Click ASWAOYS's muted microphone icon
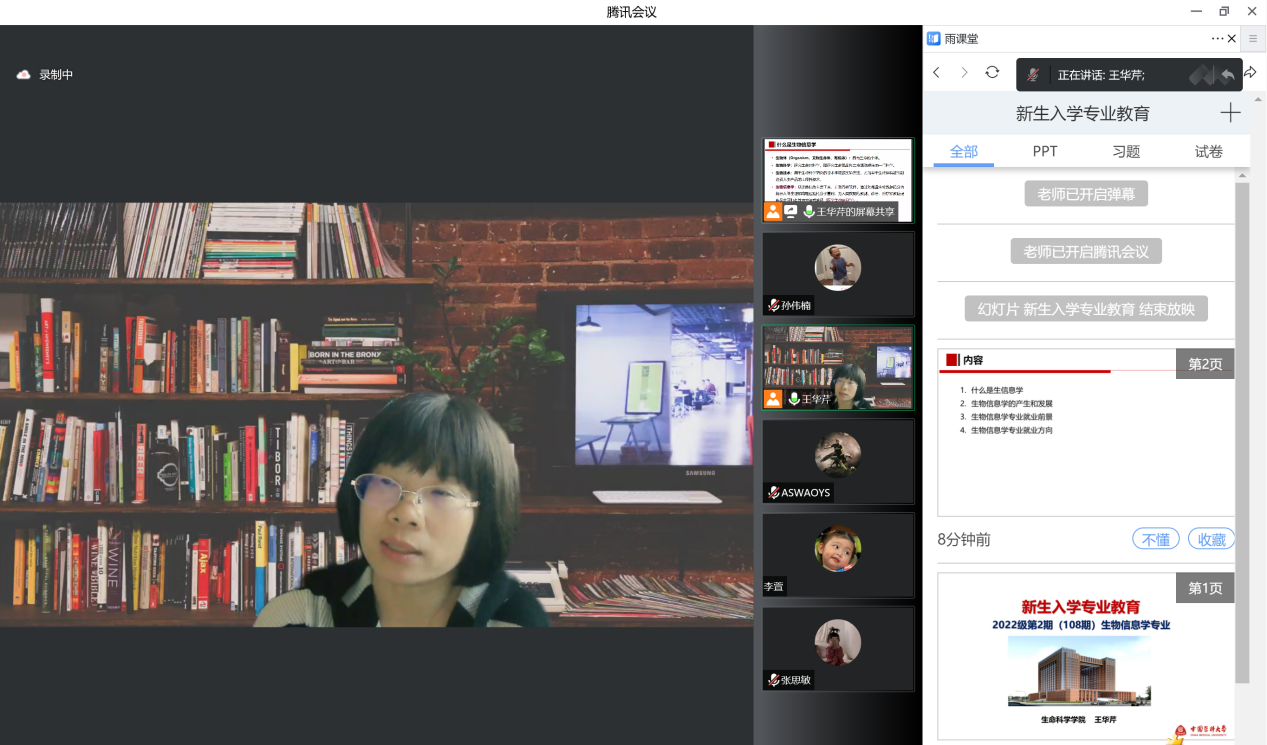Image resolution: width=1267 pixels, height=745 pixels. 773,492
